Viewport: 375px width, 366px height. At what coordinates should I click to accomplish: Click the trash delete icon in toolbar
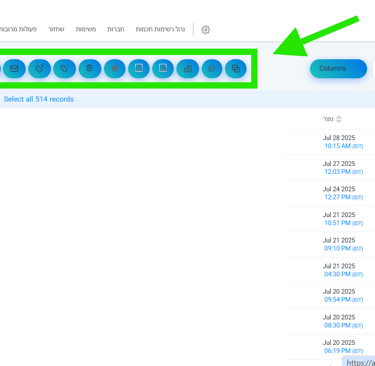coord(89,69)
